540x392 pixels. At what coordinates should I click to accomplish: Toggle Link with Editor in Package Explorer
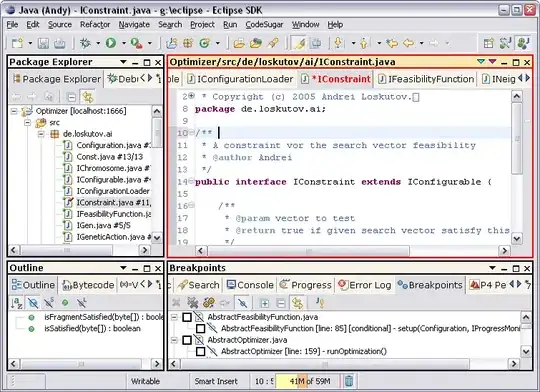coord(87,97)
